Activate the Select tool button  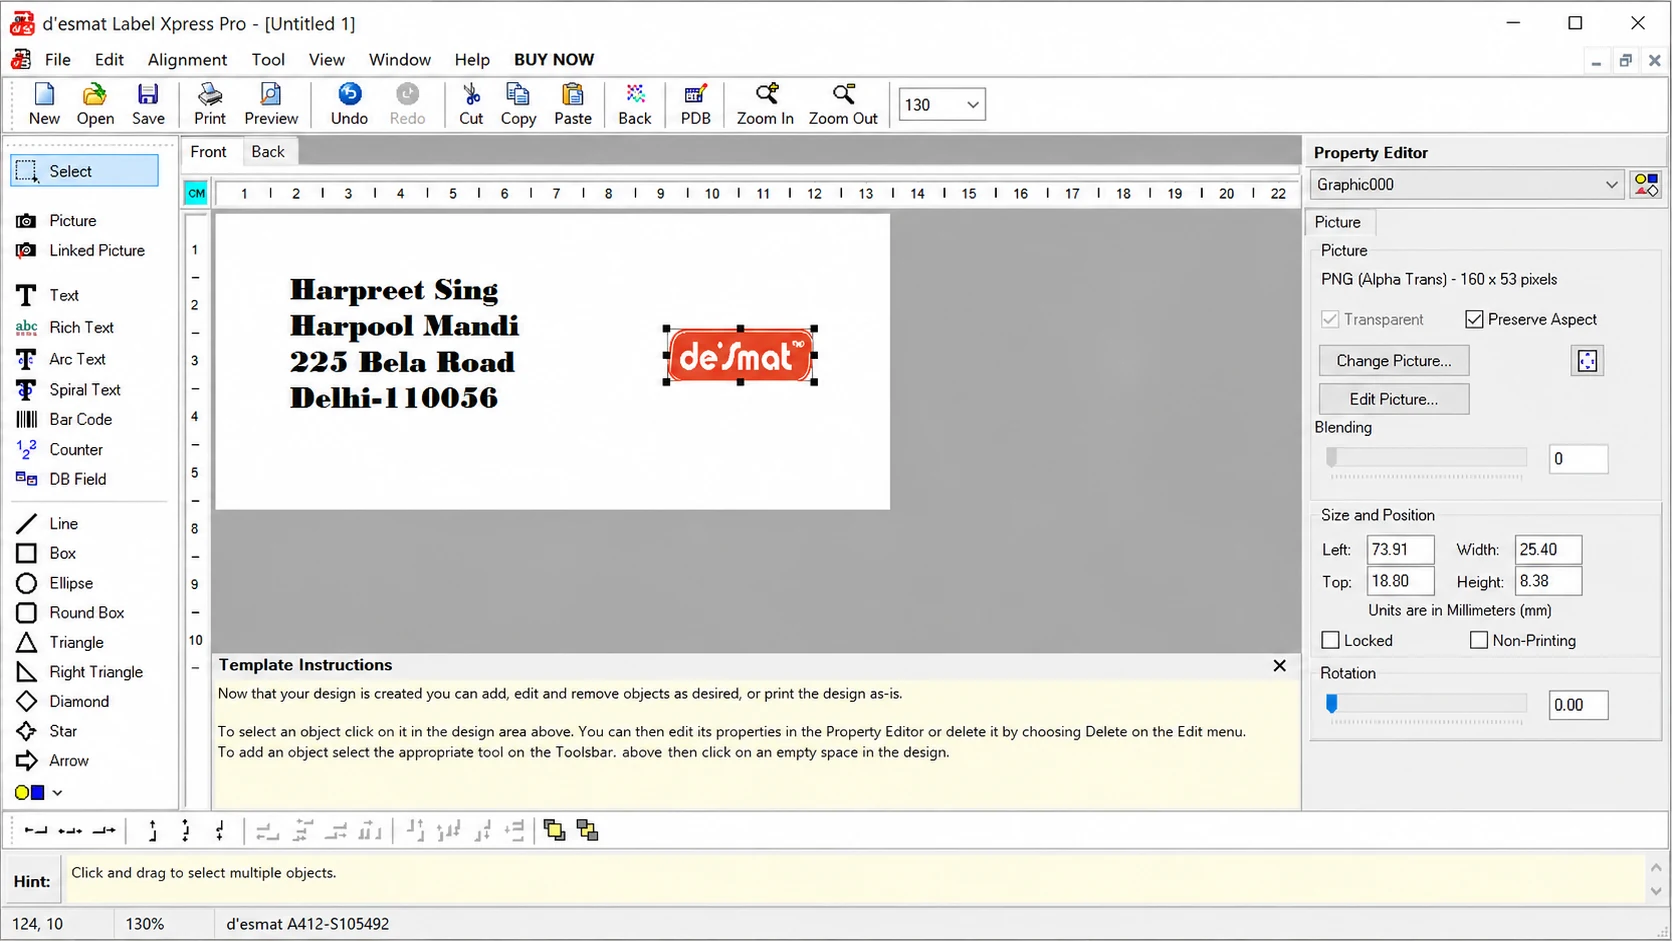(85, 171)
